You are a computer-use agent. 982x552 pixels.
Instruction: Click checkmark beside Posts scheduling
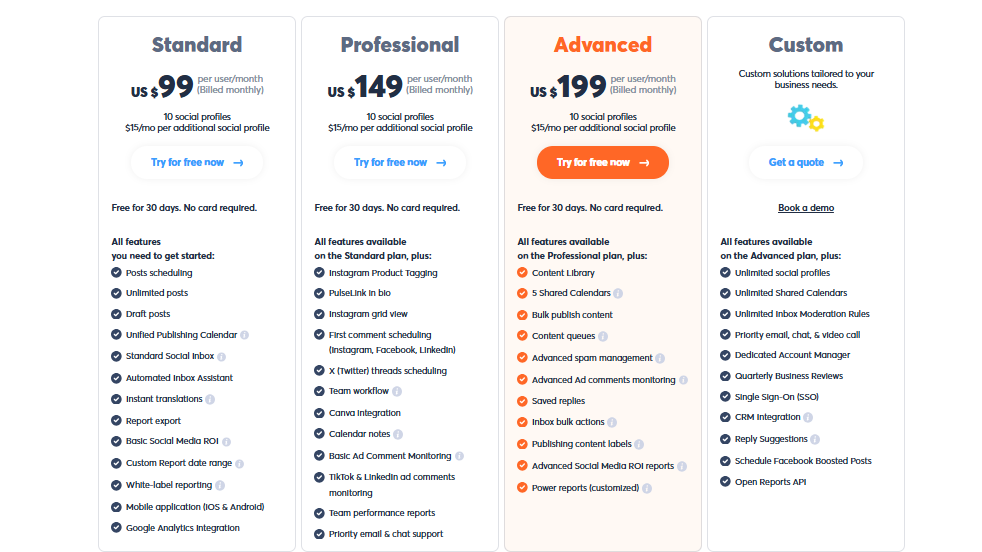point(117,273)
